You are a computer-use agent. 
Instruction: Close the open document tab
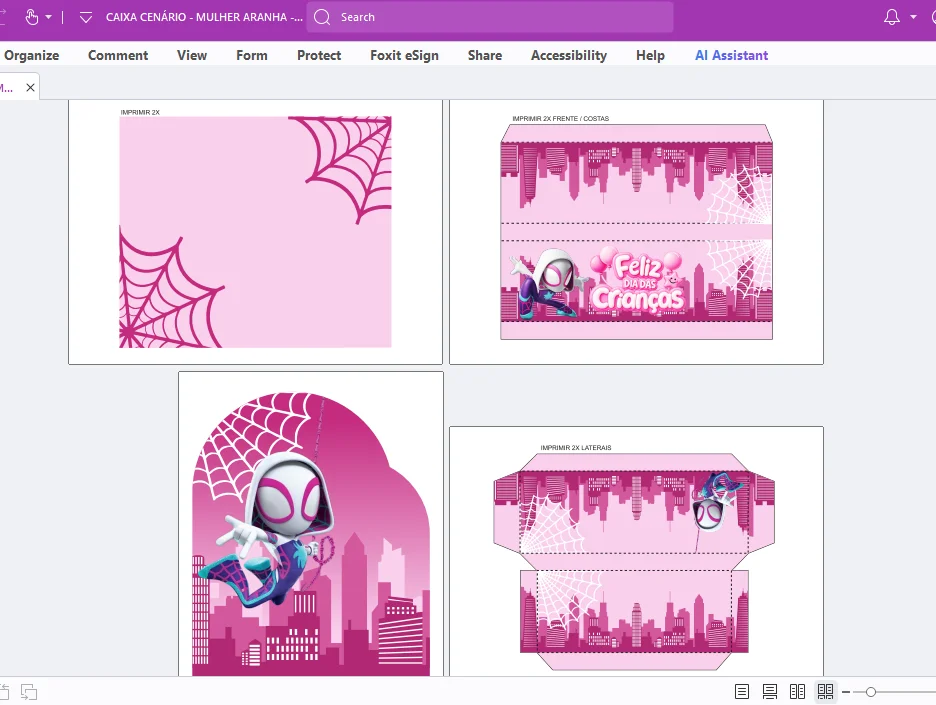[x=30, y=88]
